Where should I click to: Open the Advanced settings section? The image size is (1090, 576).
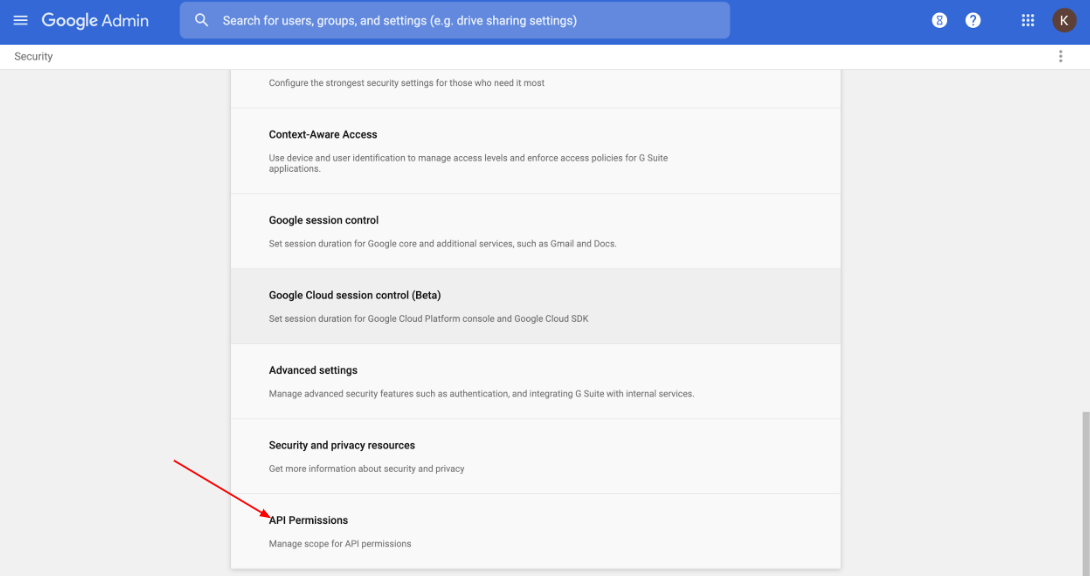313,370
